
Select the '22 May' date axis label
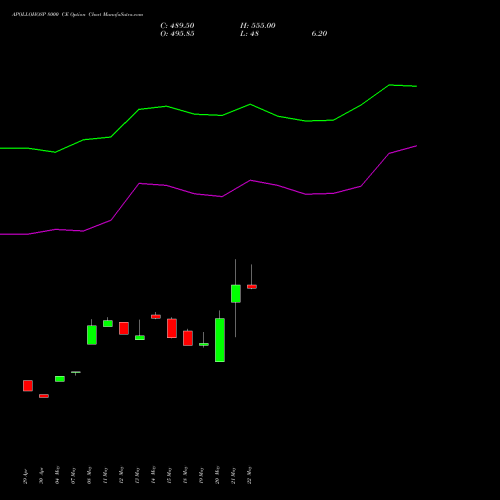(x=250, y=475)
